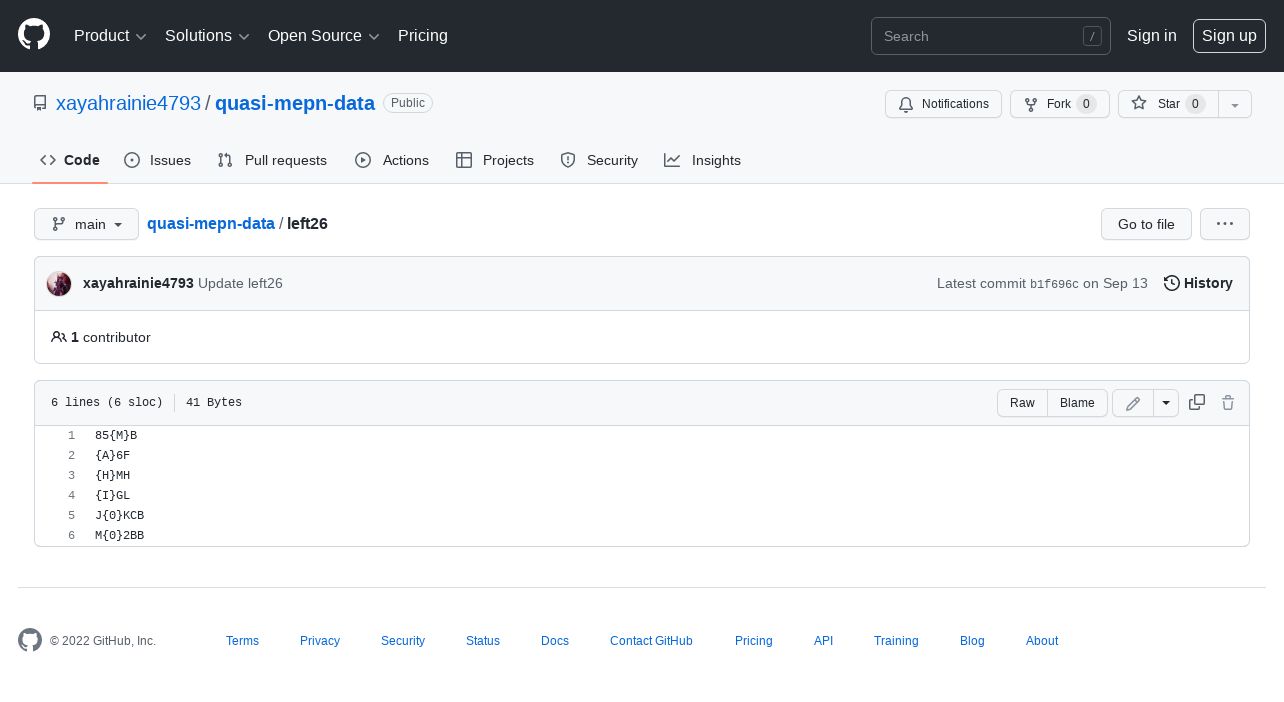Open the Status footer link

coord(483,641)
